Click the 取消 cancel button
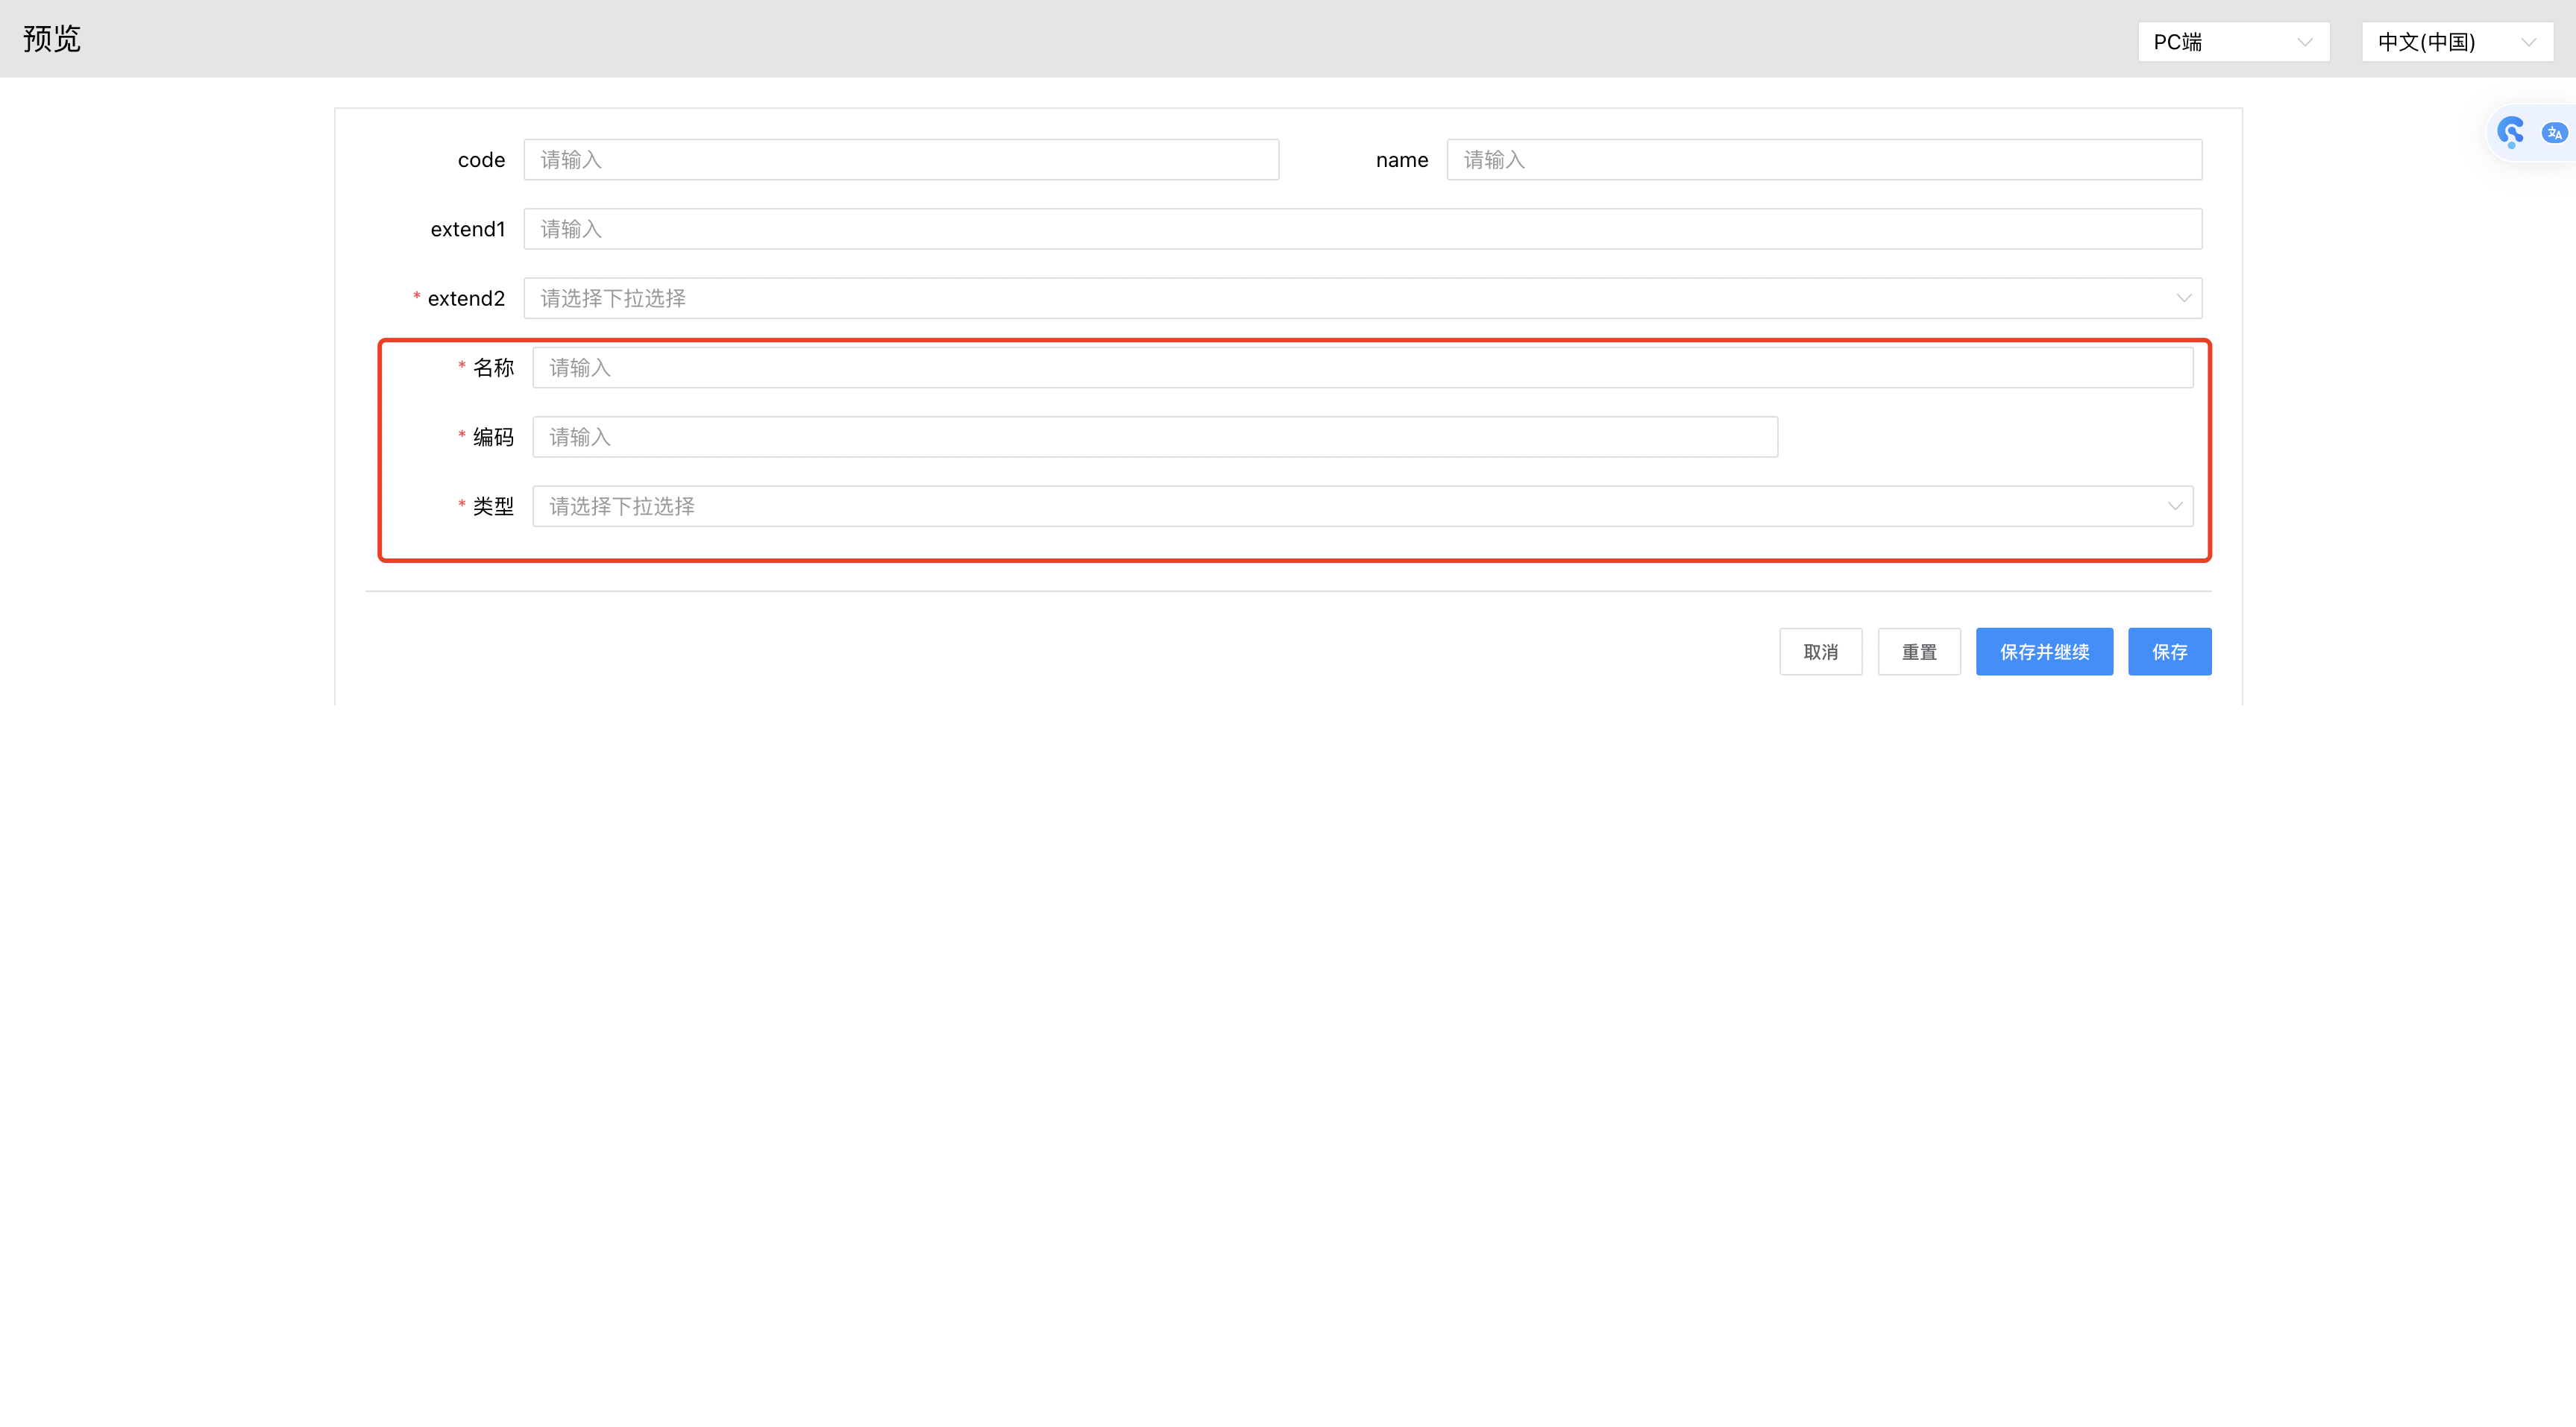The image size is (2576, 1427). coord(1820,652)
